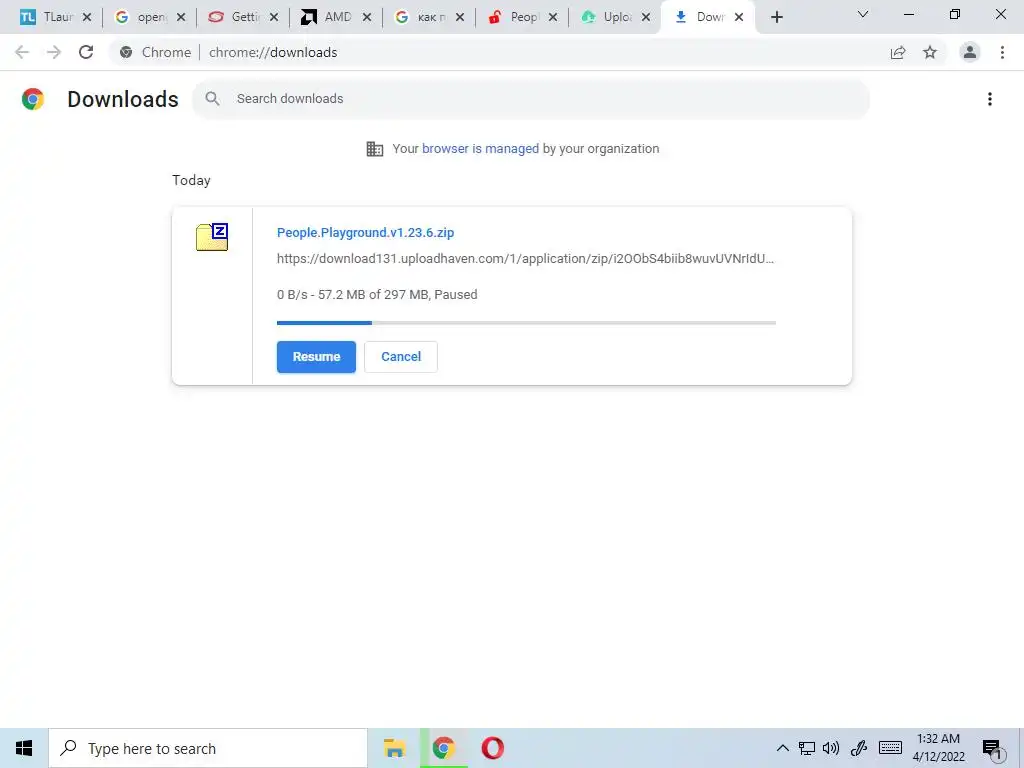This screenshot has width=1024, height=768.
Task: Close the TLauncher tab
Action: 87,17
